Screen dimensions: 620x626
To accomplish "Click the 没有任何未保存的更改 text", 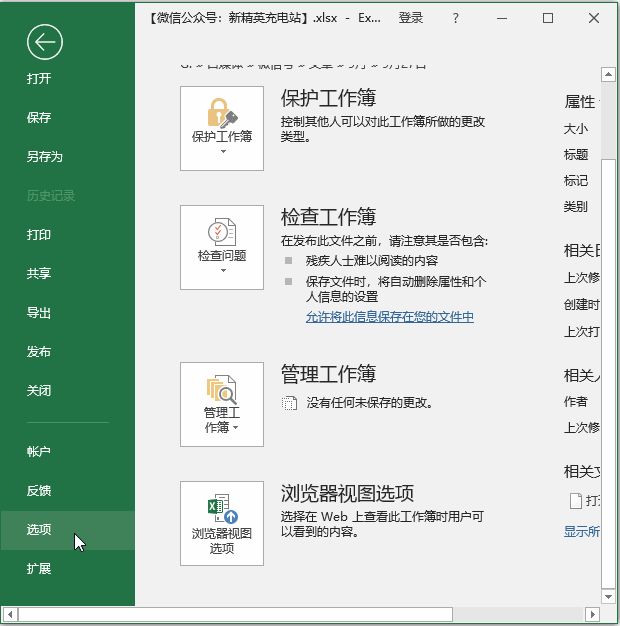I will click(x=370, y=403).
